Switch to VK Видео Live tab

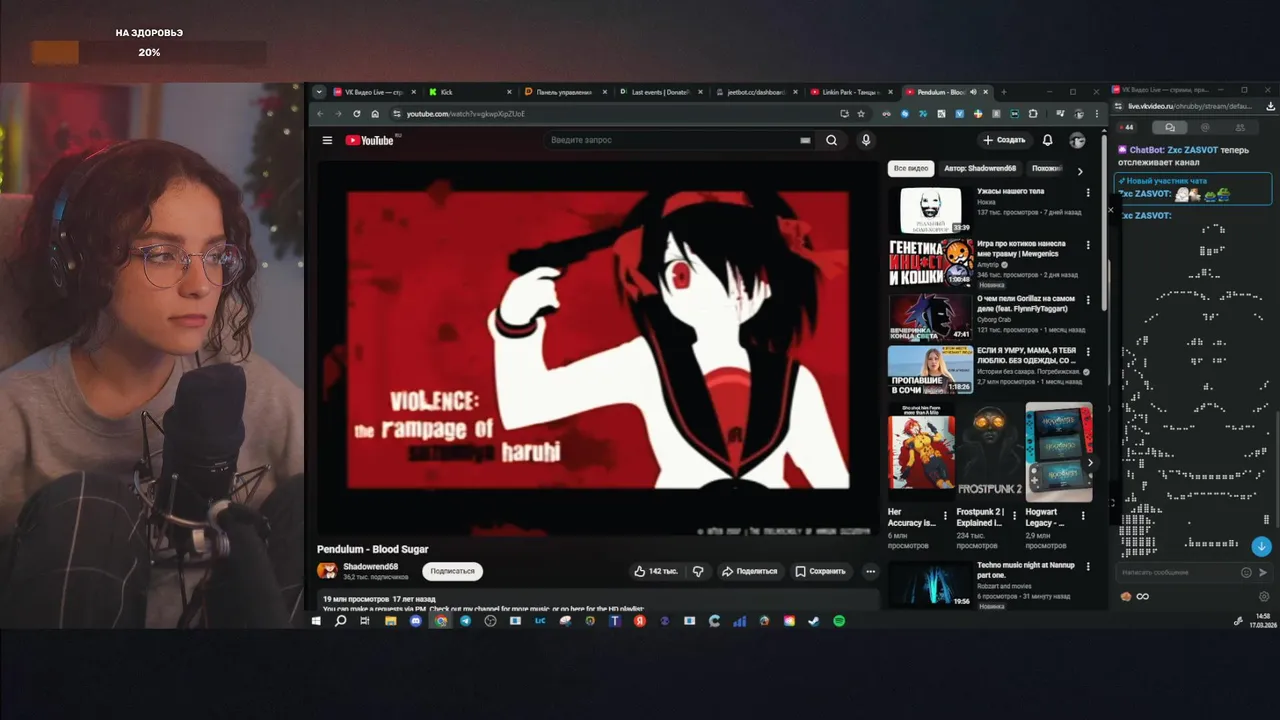(x=374, y=92)
